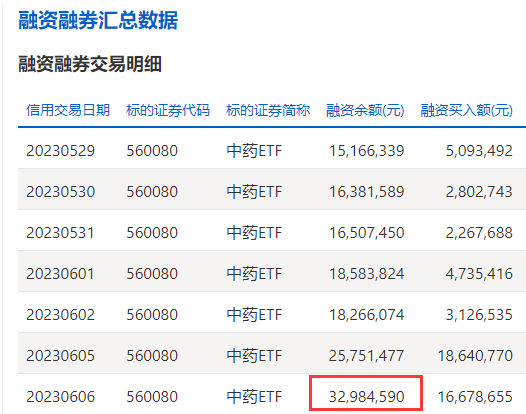Viewport: 526px width, 414px height.
Task: Click 中药ETF name in 20230529 row
Action: tap(254, 151)
